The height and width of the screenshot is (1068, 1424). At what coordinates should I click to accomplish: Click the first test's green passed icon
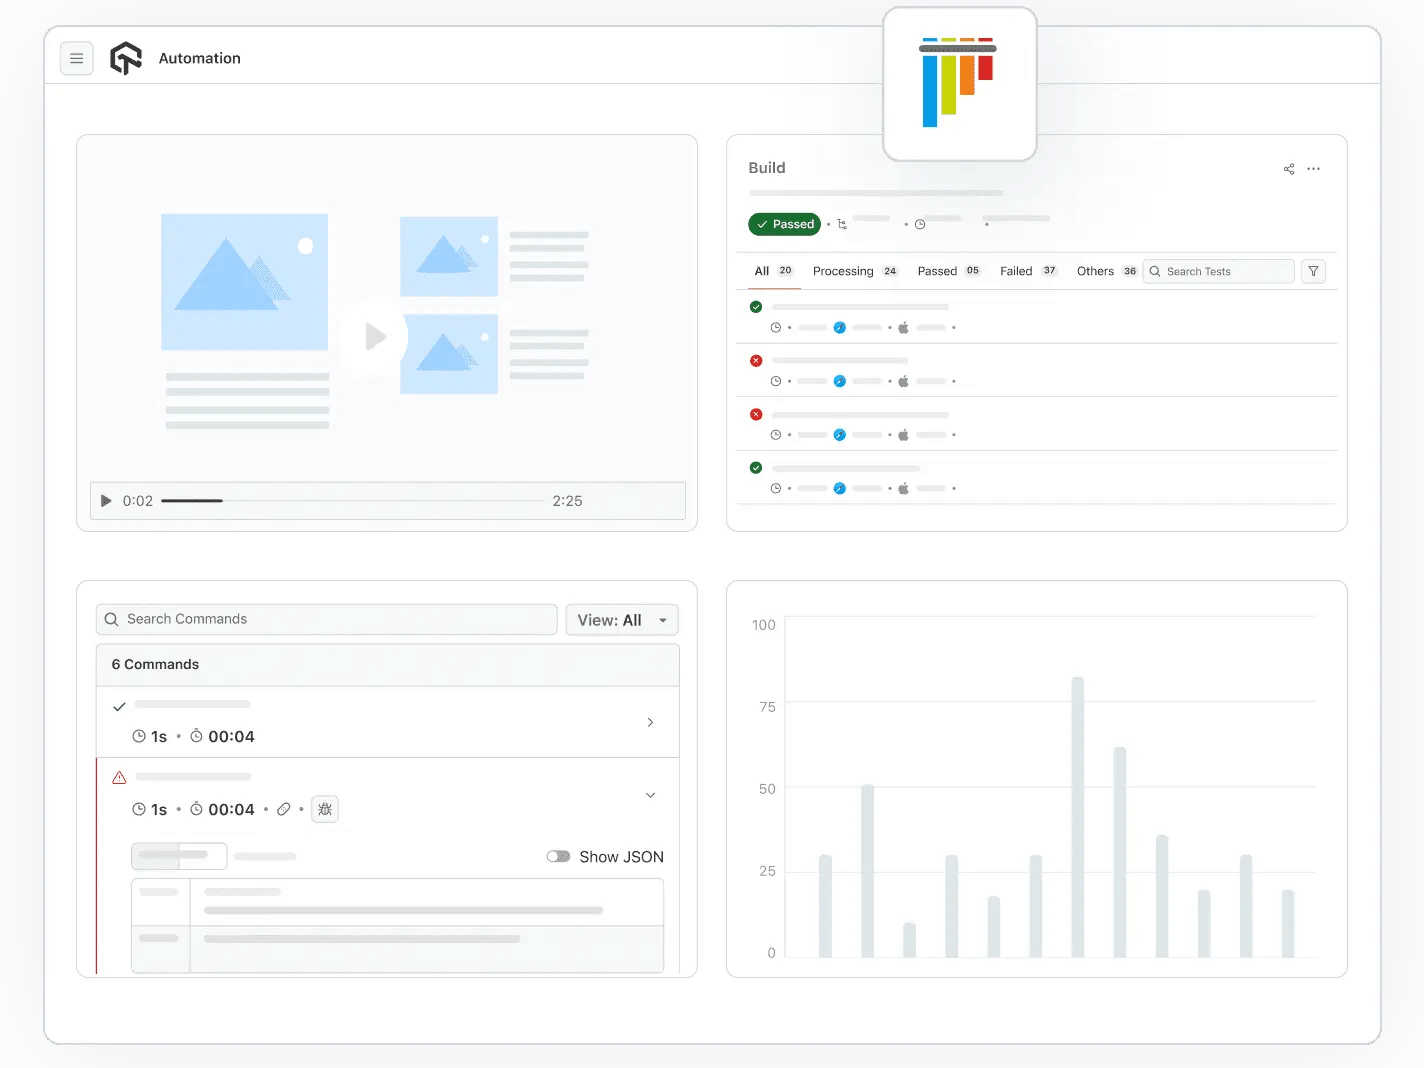[x=756, y=307]
